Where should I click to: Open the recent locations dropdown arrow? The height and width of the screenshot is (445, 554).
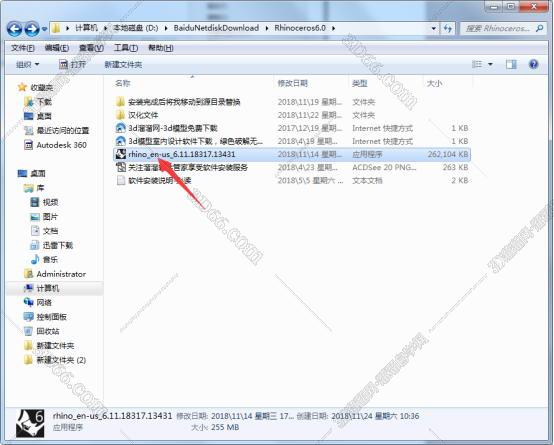[x=44, y=29]
